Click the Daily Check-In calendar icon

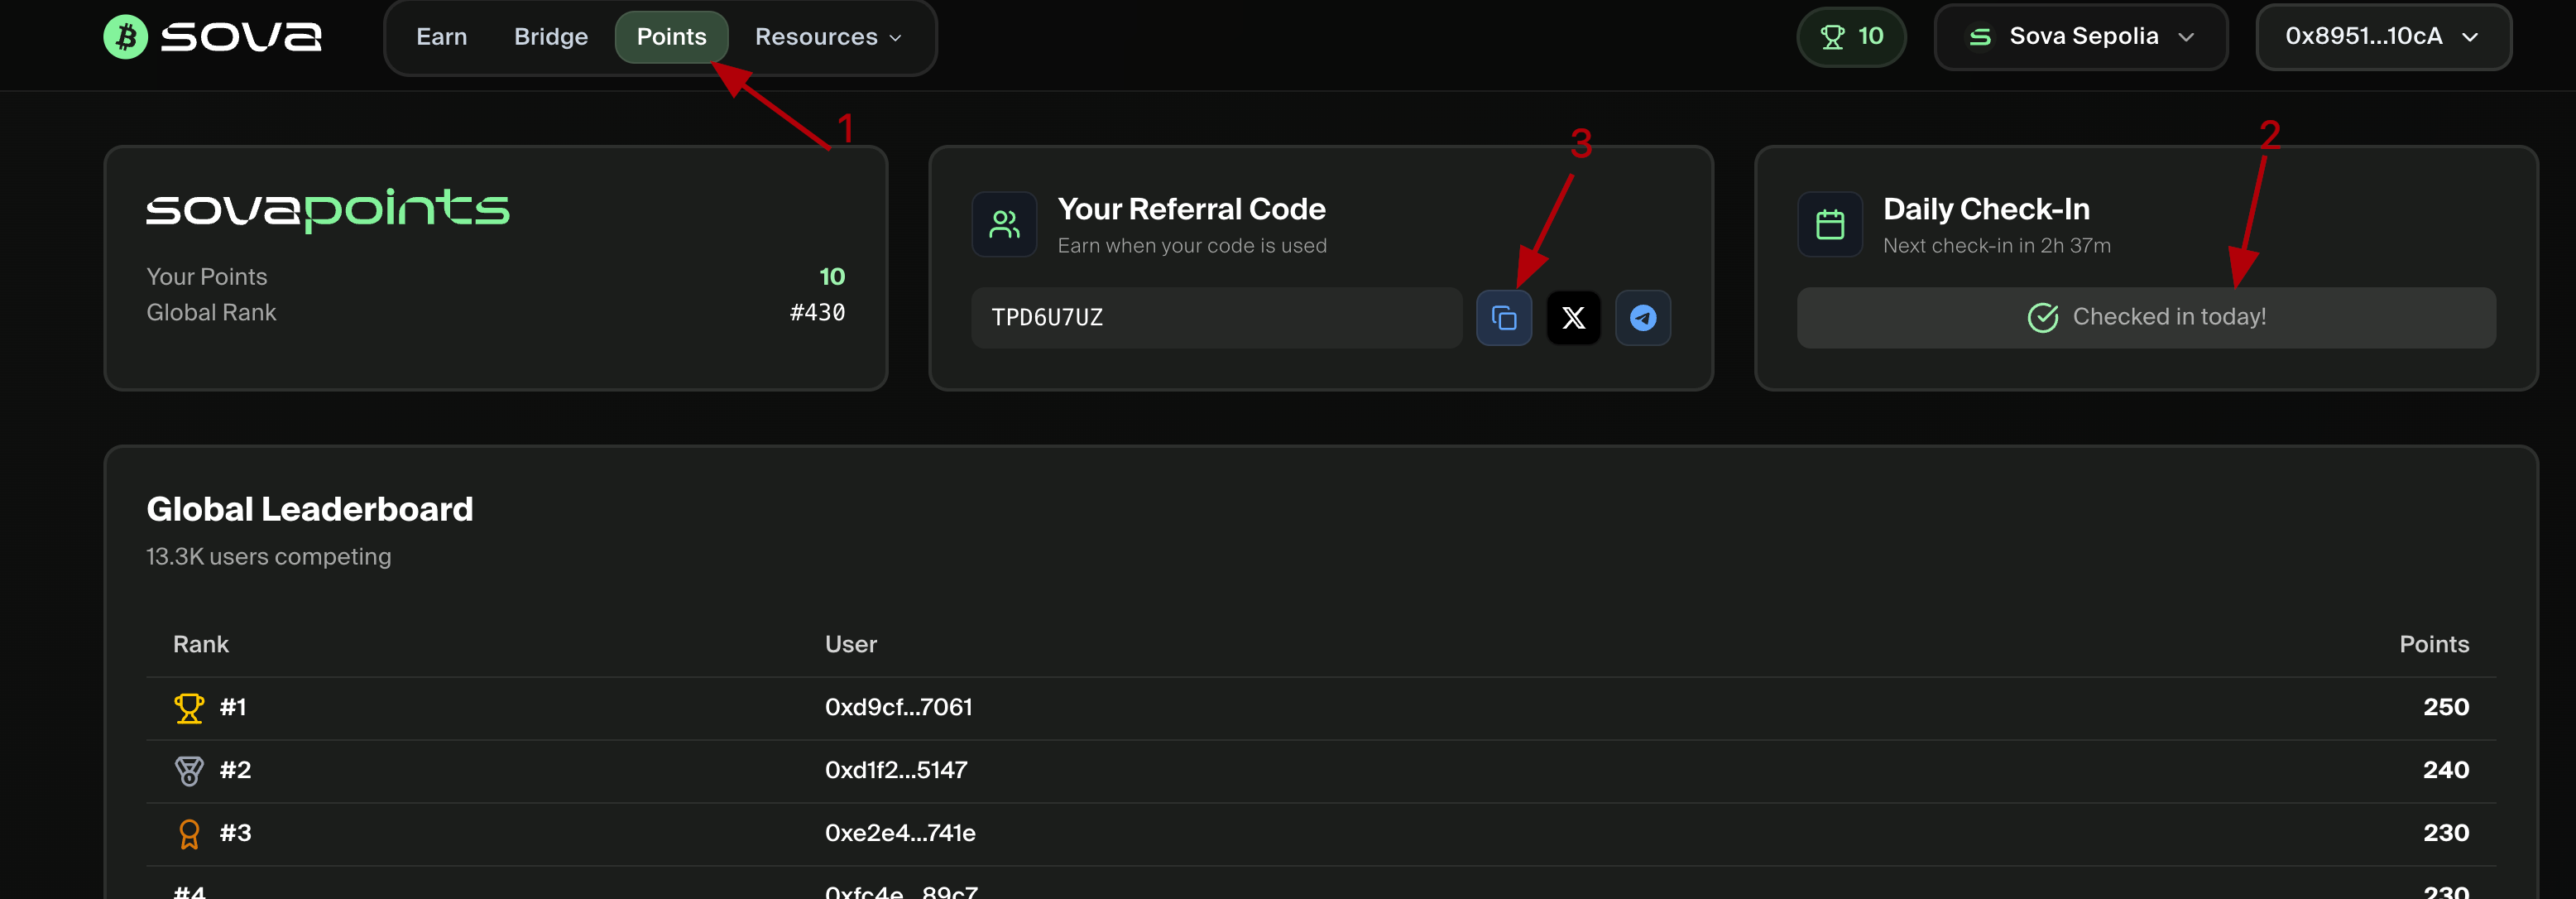point(1830,225)
